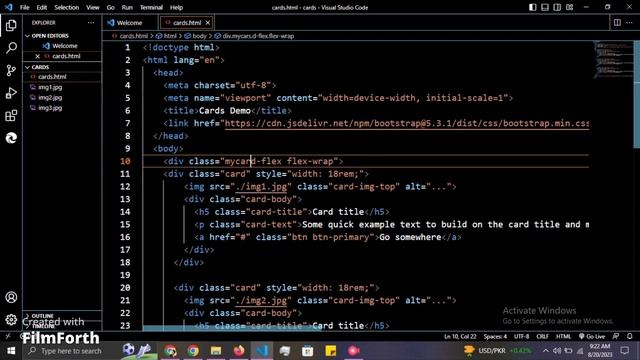Open the Selection menu
640x360 pixels.
pyautogui.click(x=67, y=7)
